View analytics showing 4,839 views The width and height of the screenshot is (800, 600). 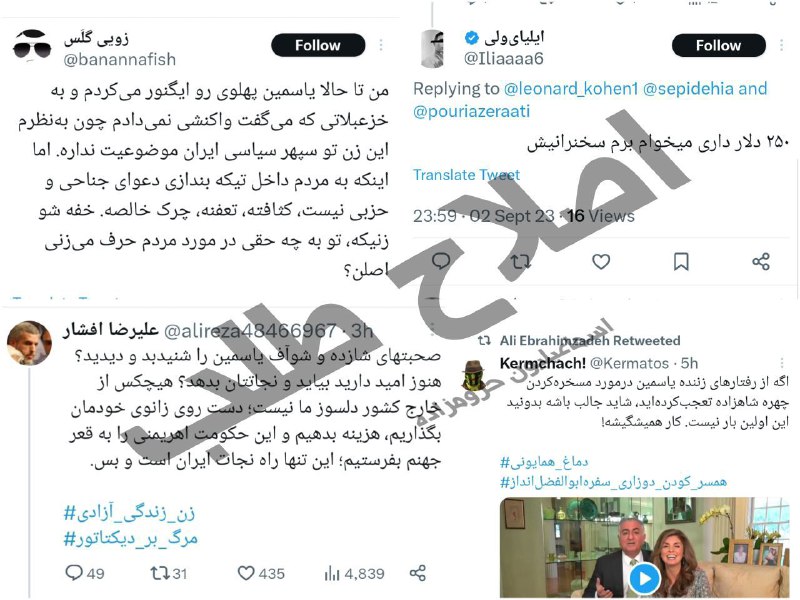[x=354, y=573]
